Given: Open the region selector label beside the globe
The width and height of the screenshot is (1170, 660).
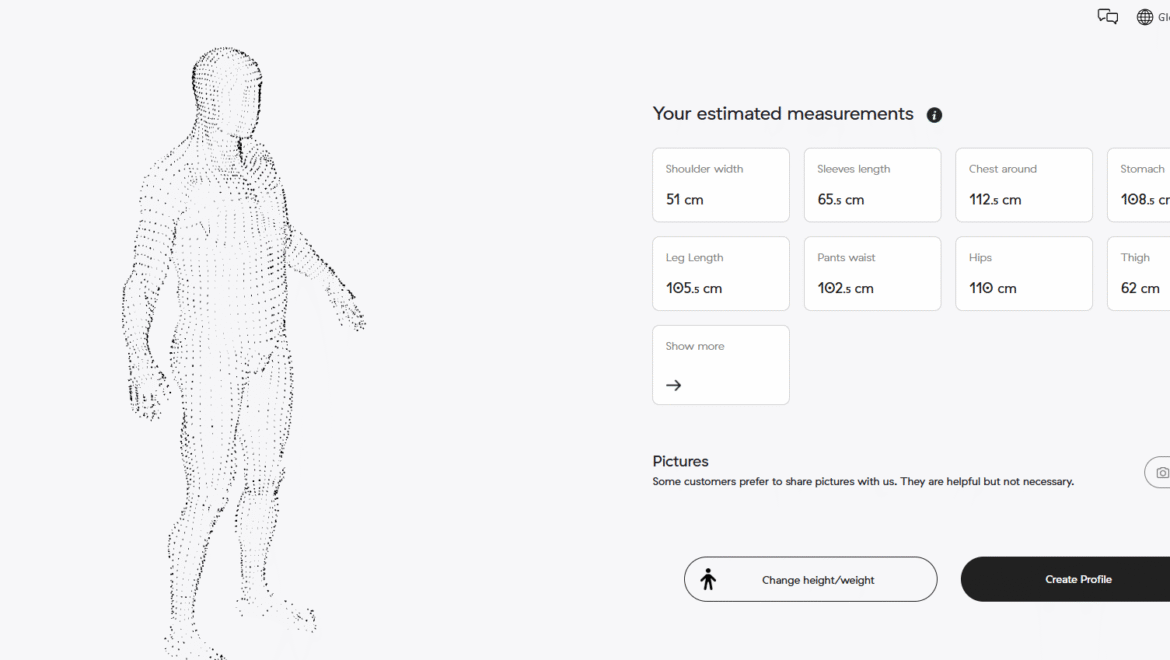Looking at the screenshot, I should (x=1163, y=17).
